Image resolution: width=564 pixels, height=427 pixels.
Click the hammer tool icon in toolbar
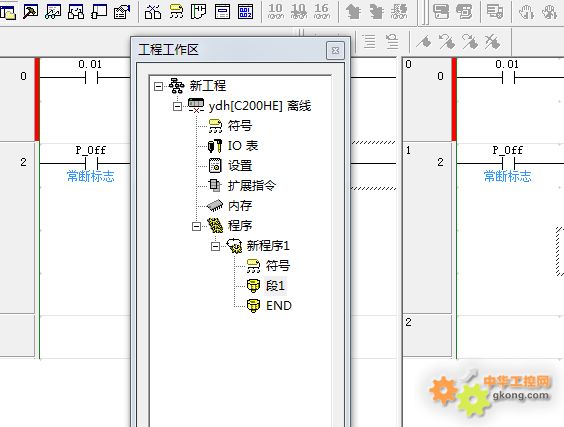30,12
